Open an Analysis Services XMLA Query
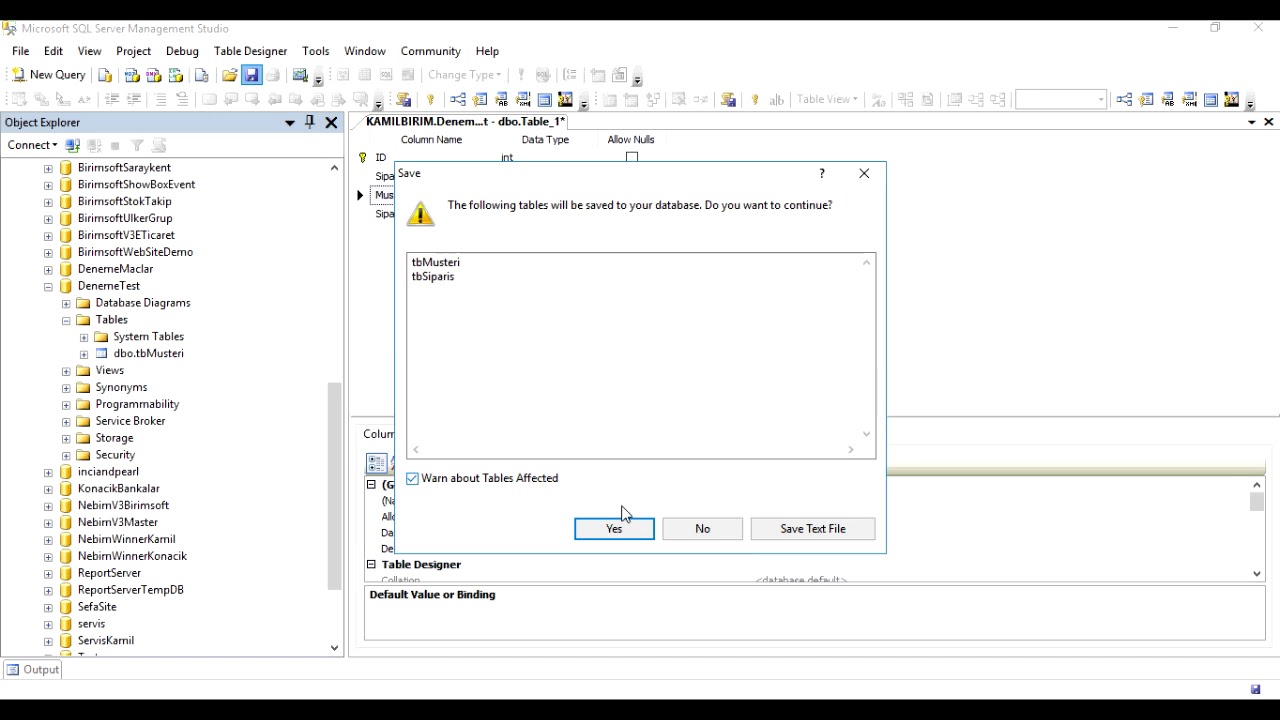The image size is (1280, 720). (175, 75)
